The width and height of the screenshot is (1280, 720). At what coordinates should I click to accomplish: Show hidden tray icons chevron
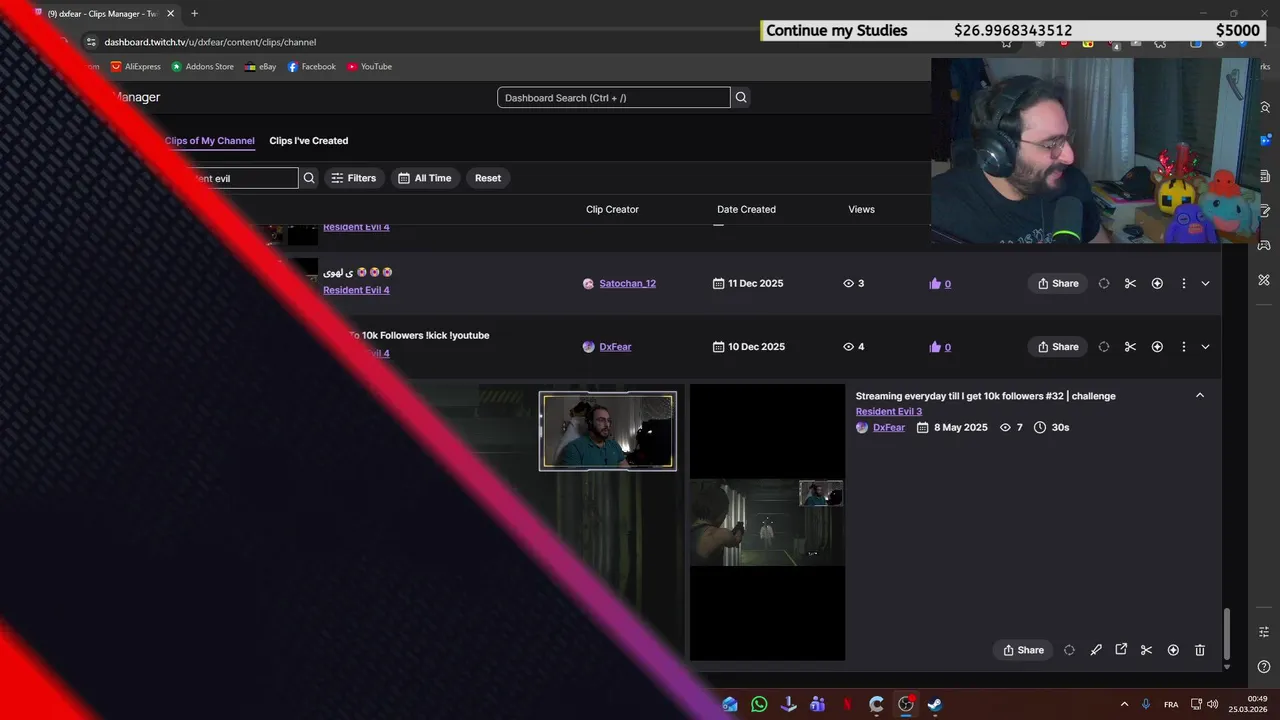[1124, 704]
